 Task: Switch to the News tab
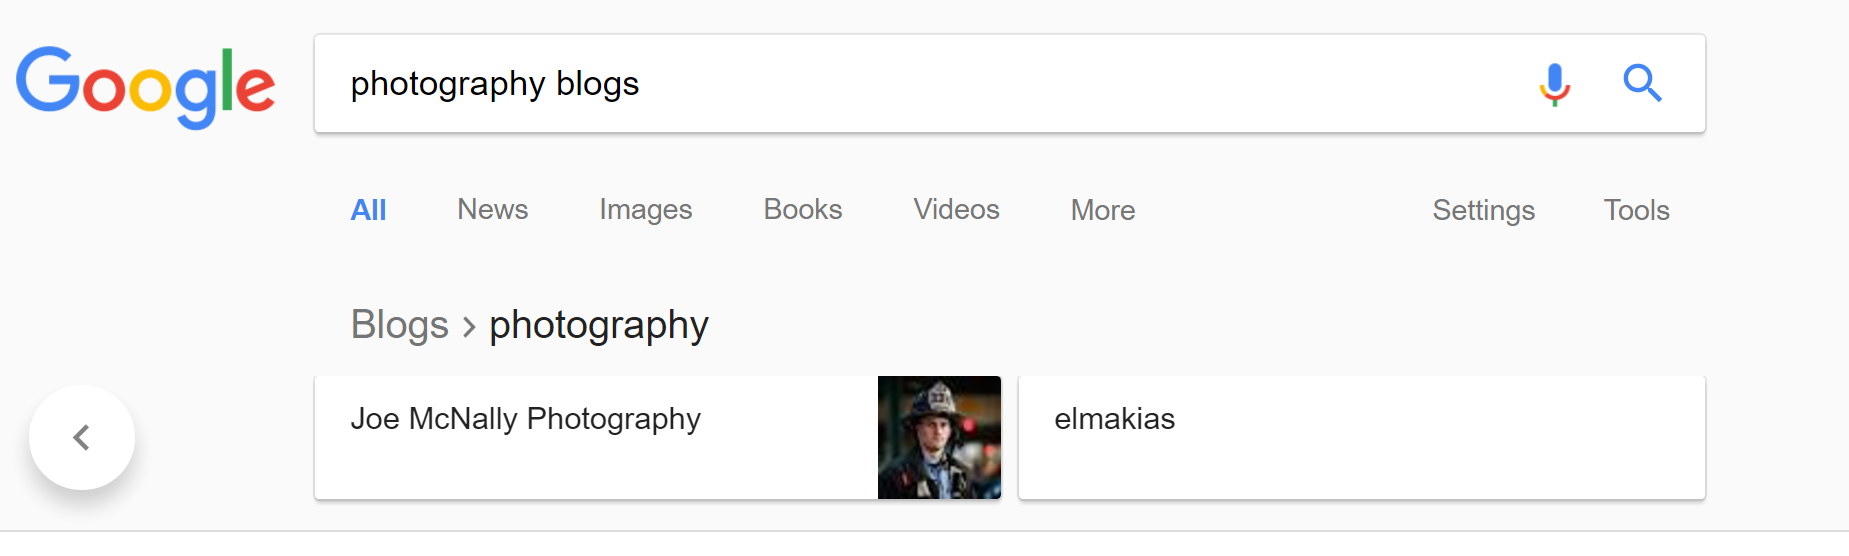click(492, 210)
